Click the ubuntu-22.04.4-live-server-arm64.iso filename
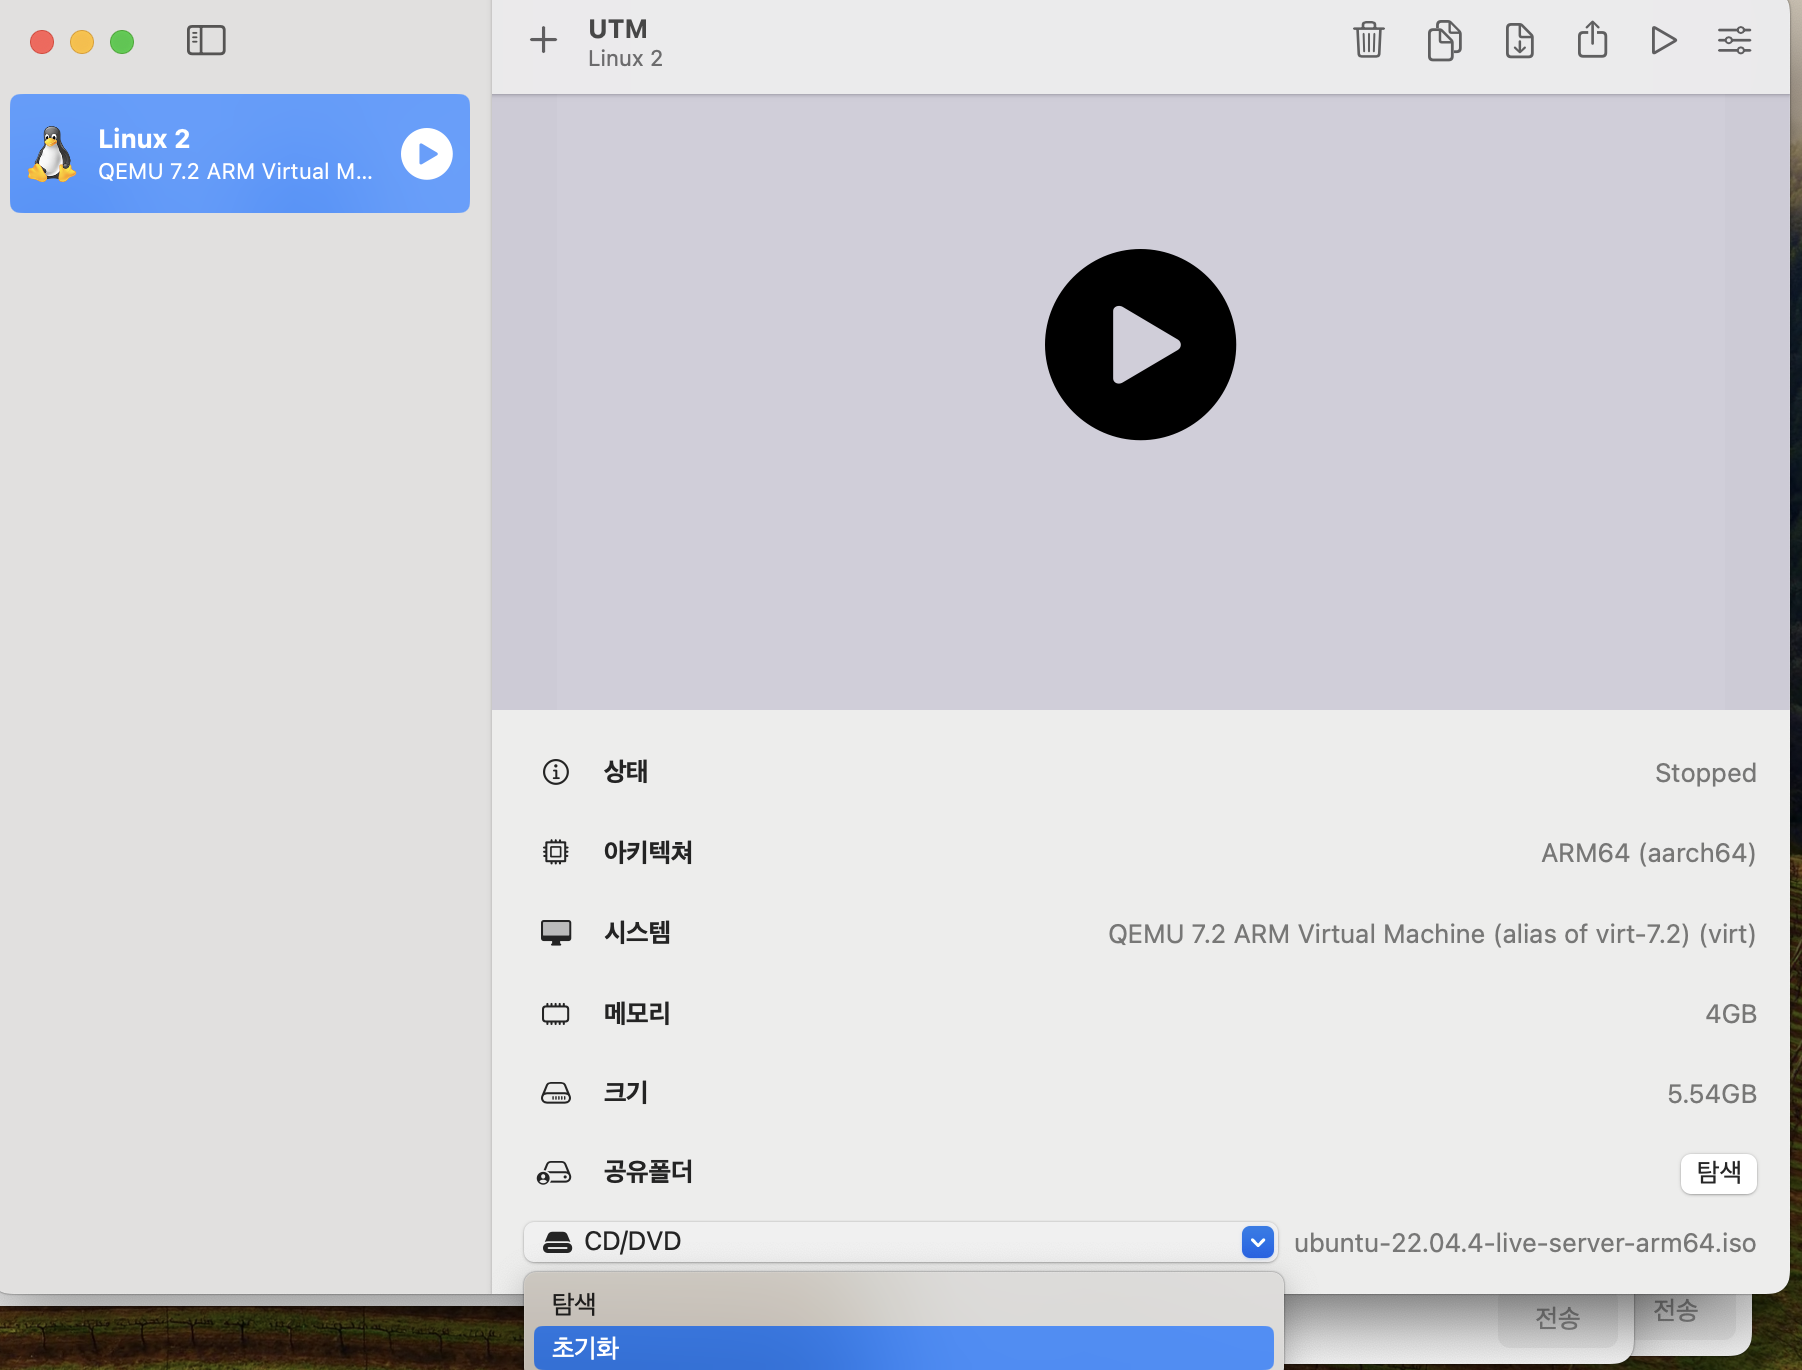This screenshot has width=1802, height=1370. [x=1525, y=1243]
